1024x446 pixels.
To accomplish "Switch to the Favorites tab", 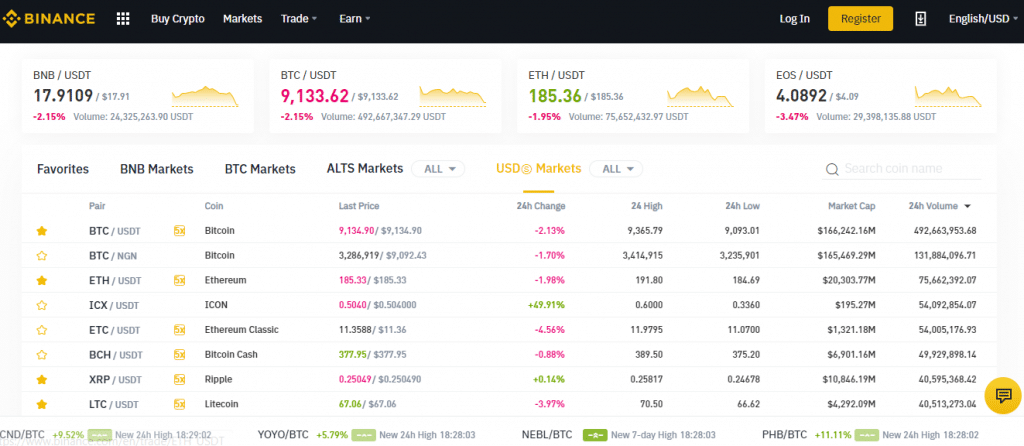I will click(63, 169).
